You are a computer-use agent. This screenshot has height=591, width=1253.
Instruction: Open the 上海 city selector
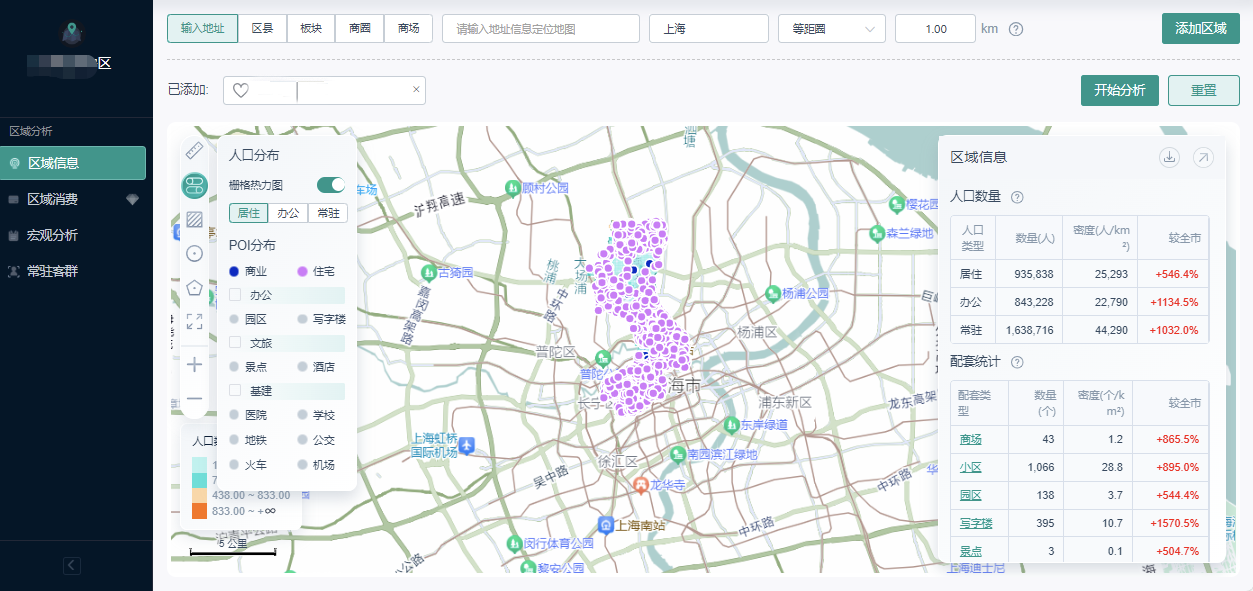[708, 29]
